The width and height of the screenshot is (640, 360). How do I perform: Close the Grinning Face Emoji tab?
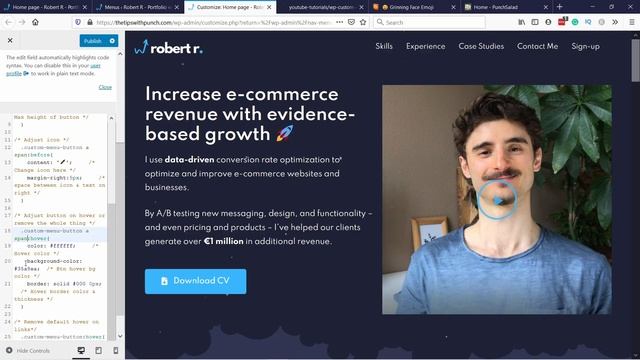[453, 7]
